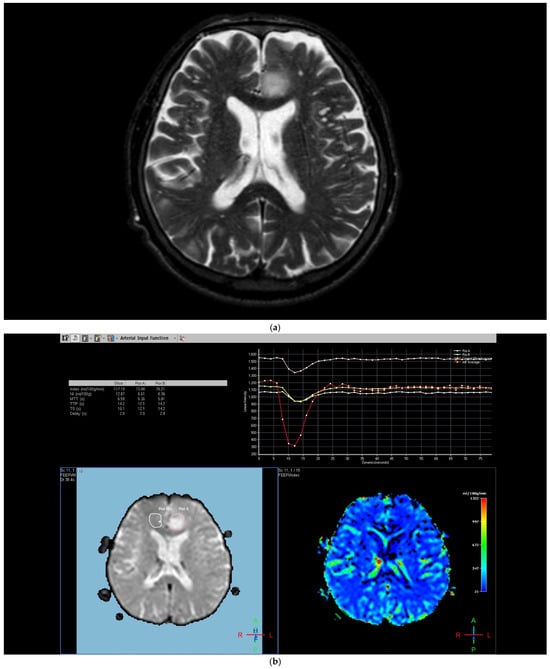This screenshot has height=669, width=550.
Task: Click the MTT (s) row label
Action: [x=75, y=398]
